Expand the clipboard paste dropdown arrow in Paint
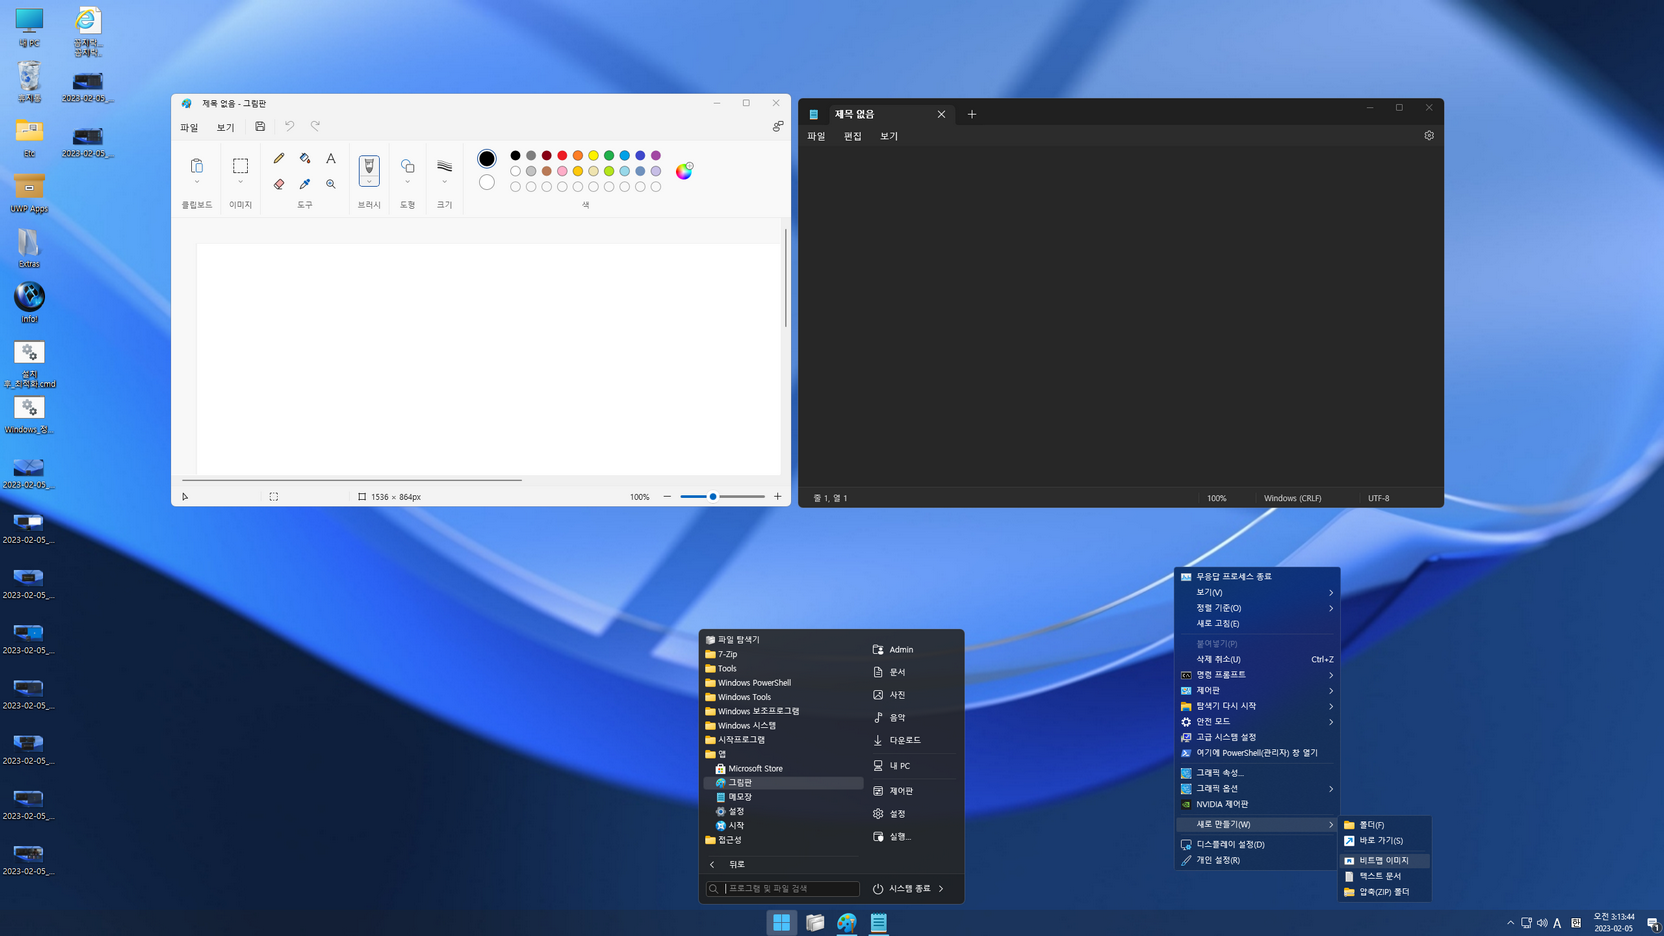 [x=197, y=182]
